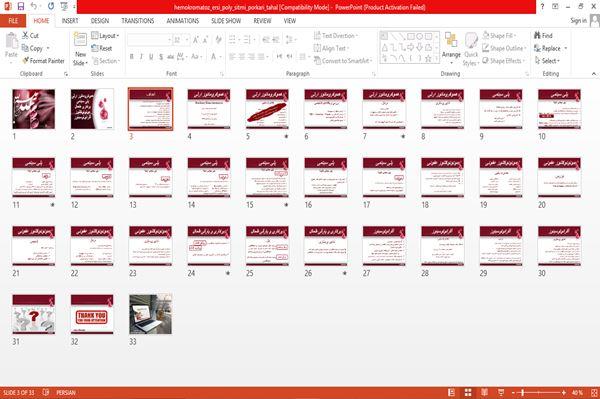Expand the Select dropdown in Editing
This screenshot has width=600, height=399.
tap(547, 61)
